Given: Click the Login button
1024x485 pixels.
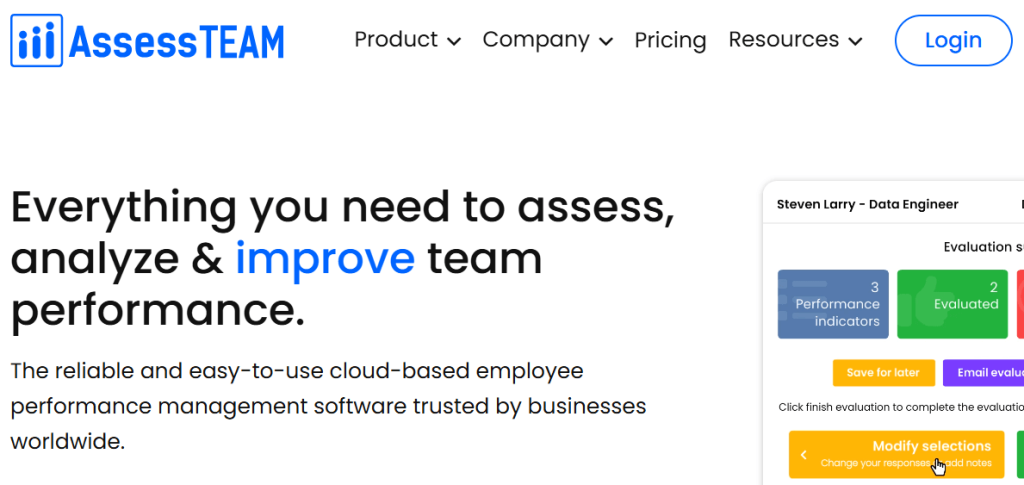Looking at the screenshot, I should tap(953, 40).
